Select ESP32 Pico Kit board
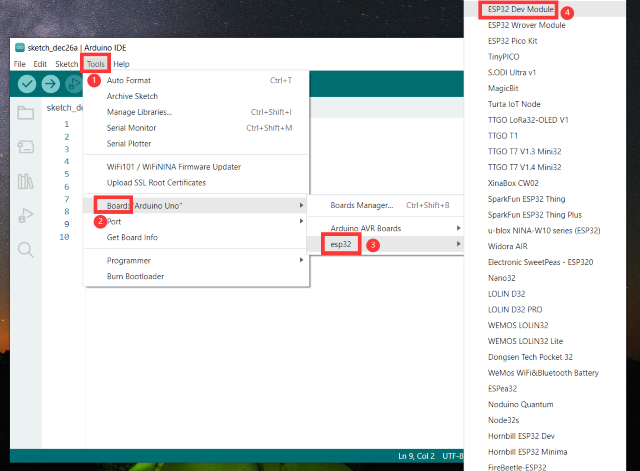 point(544,41)
